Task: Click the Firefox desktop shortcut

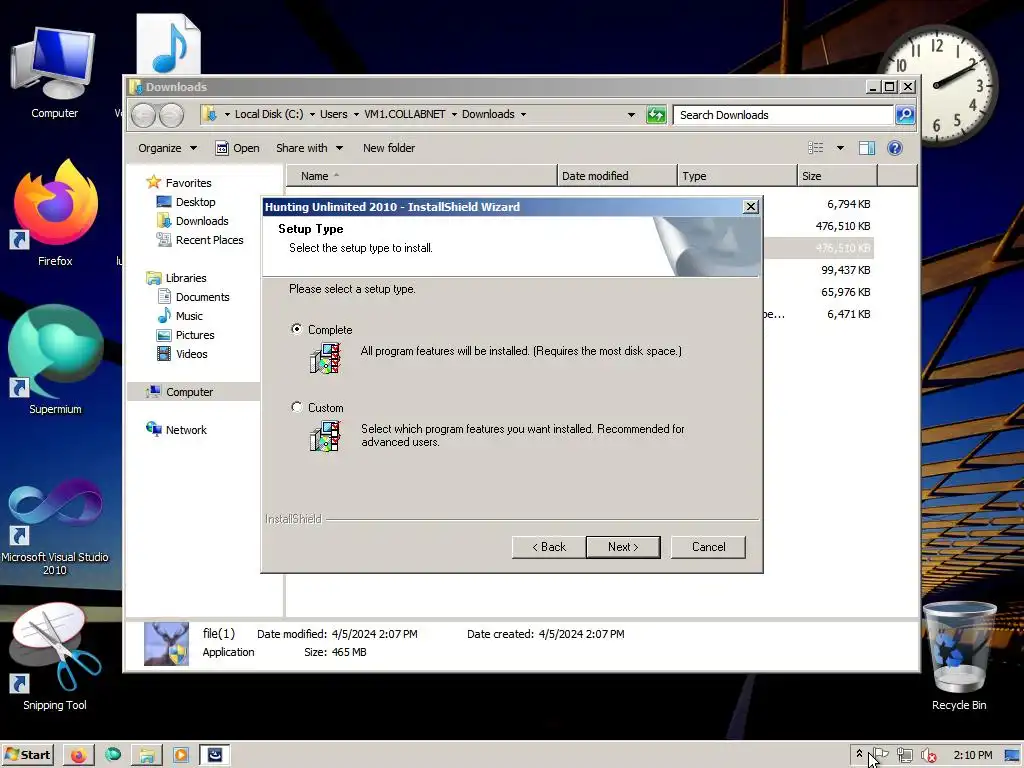Action: pyautogui.click(x=55, y=214)
